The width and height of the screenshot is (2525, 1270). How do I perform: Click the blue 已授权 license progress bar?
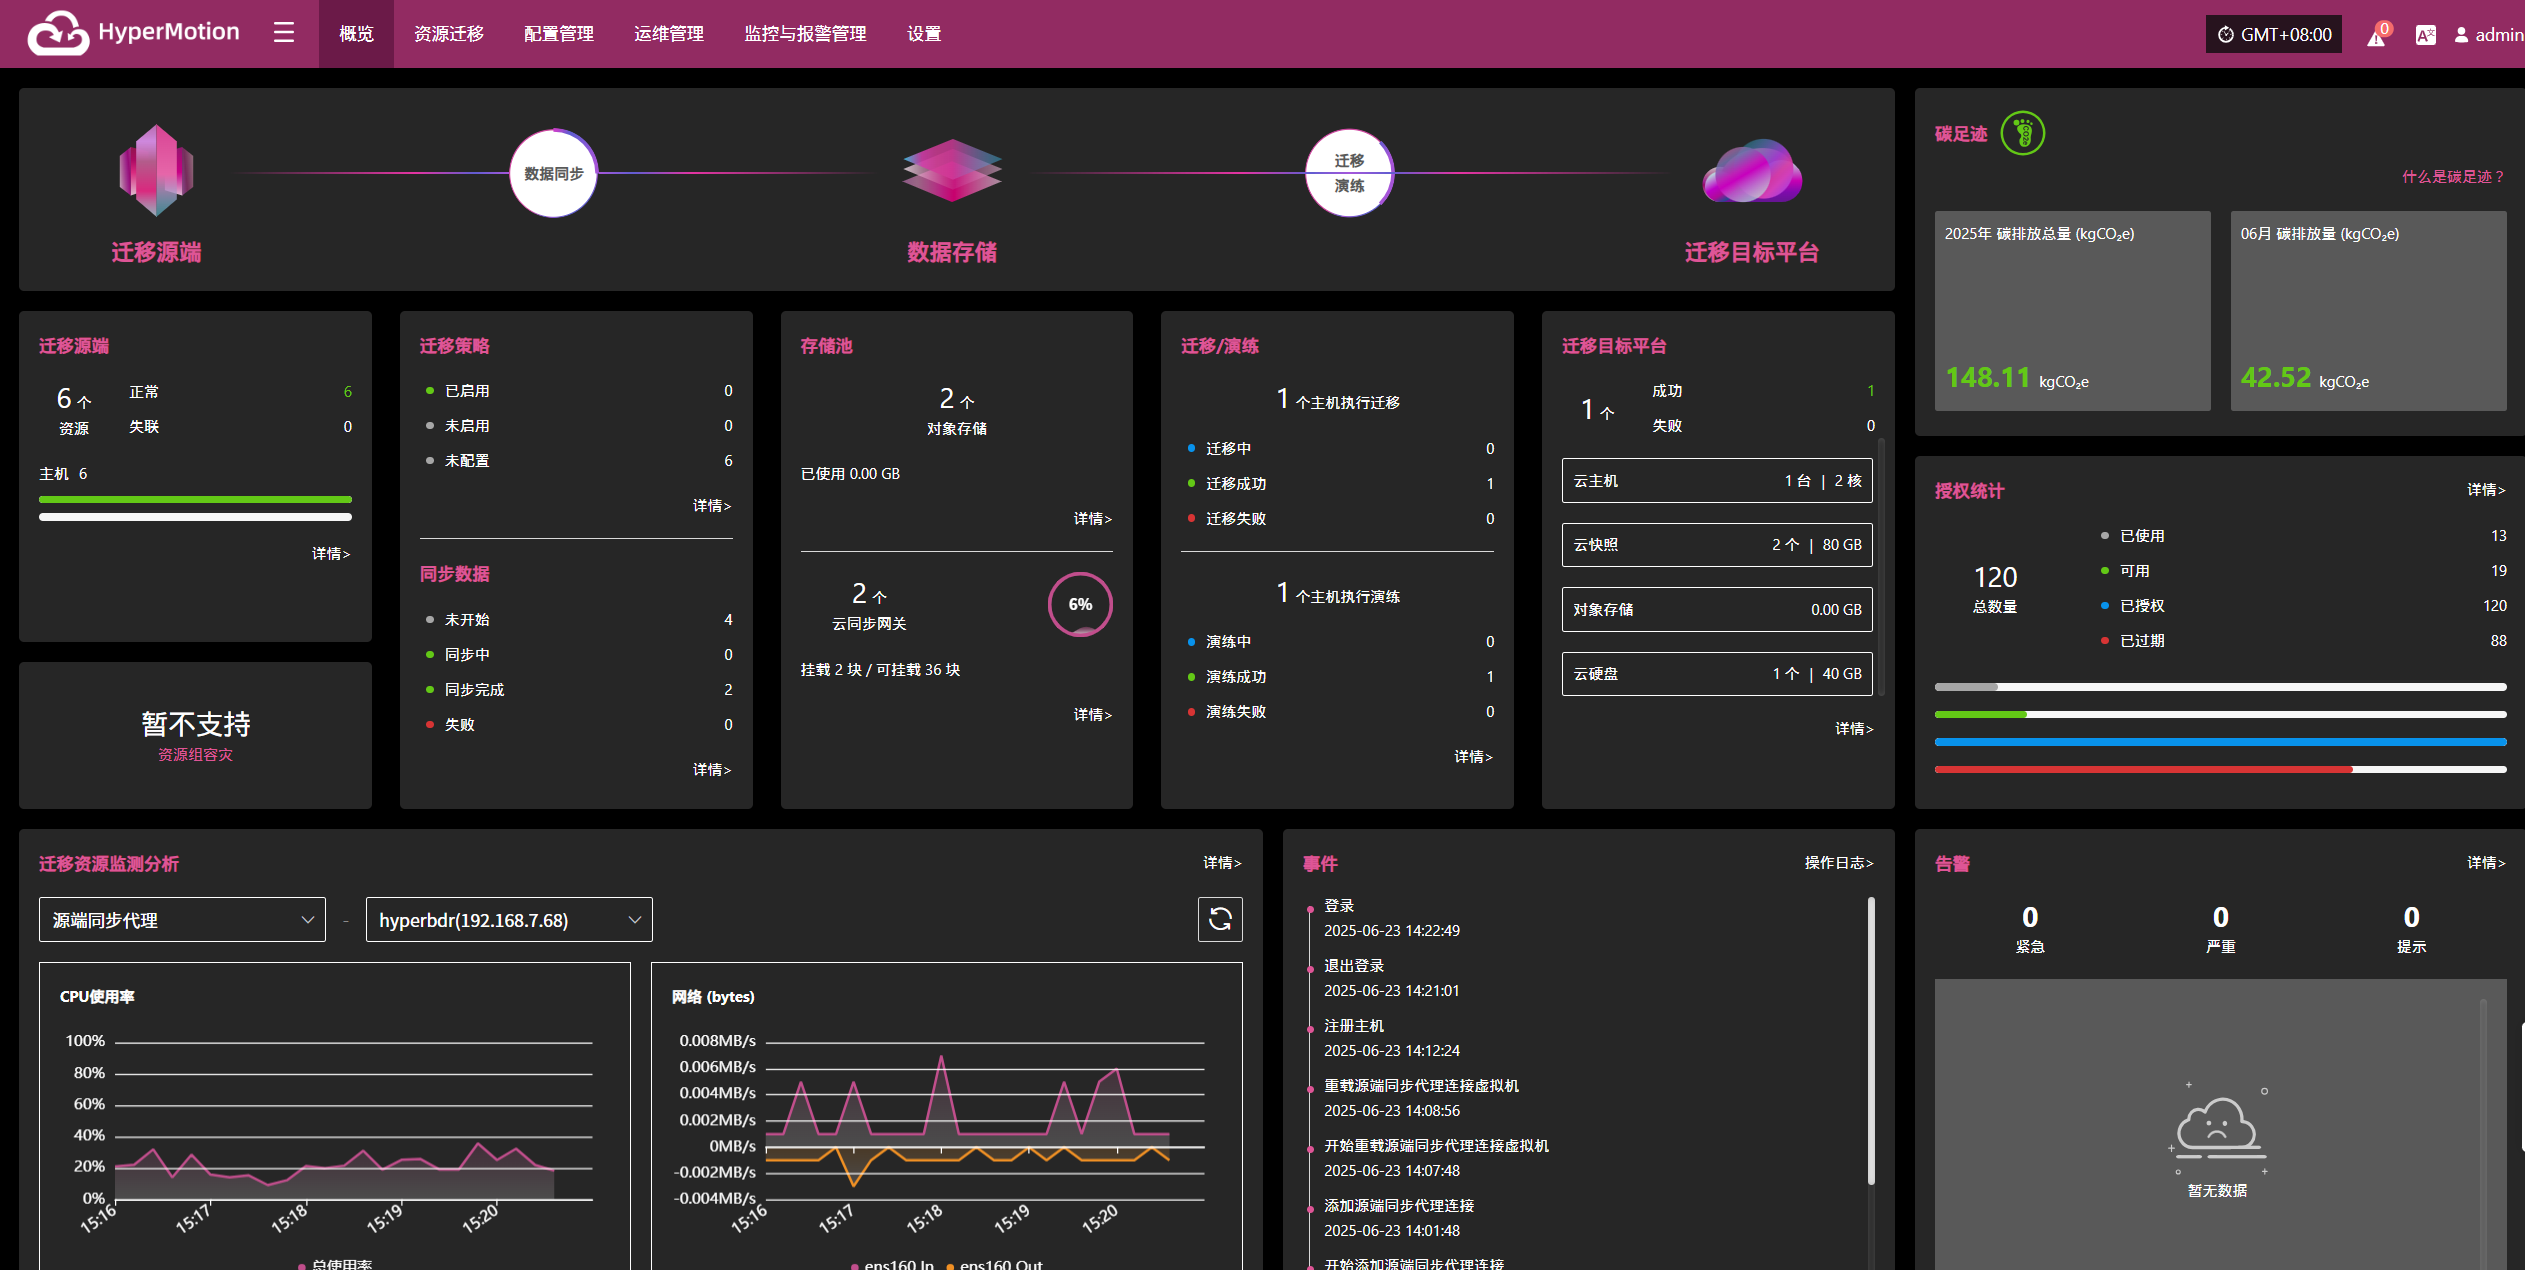click(2220, 742)
